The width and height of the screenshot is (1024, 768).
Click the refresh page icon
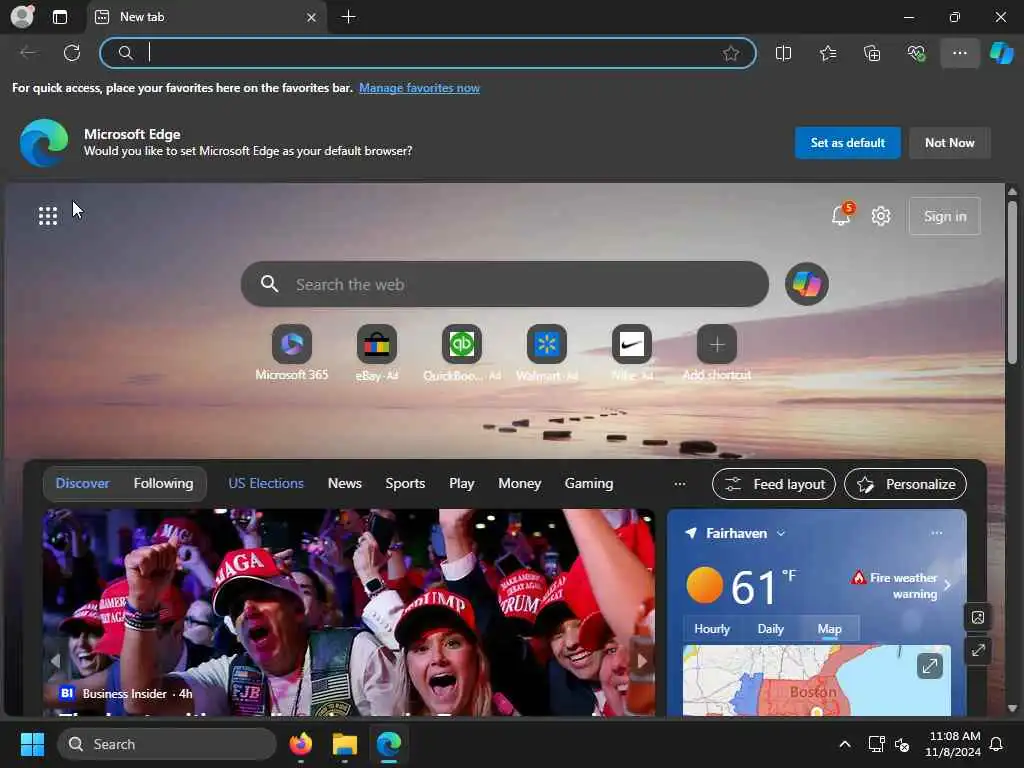pyautogui.click(x=72, y=53)
